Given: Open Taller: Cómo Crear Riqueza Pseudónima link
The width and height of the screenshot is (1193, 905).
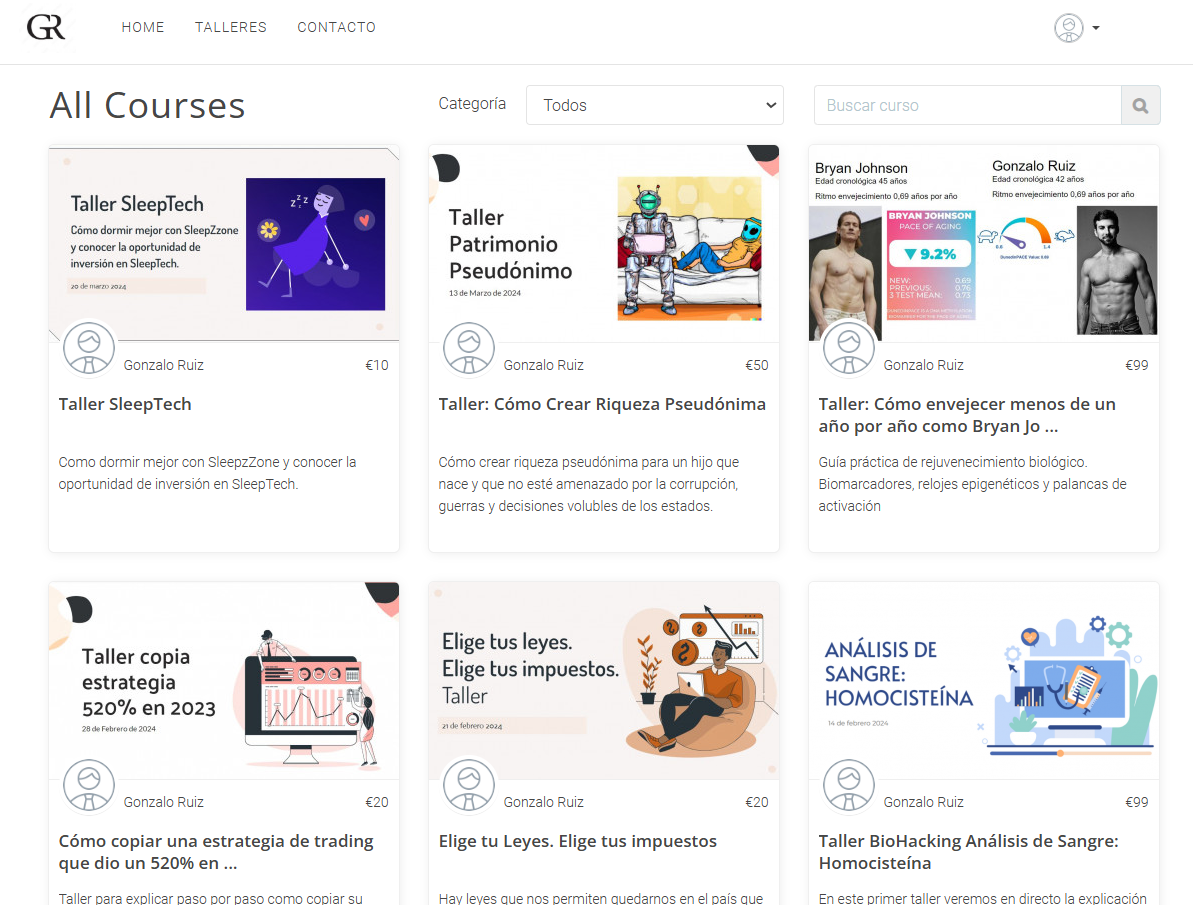Looking at the screenshot, I should tap(602, 404).
